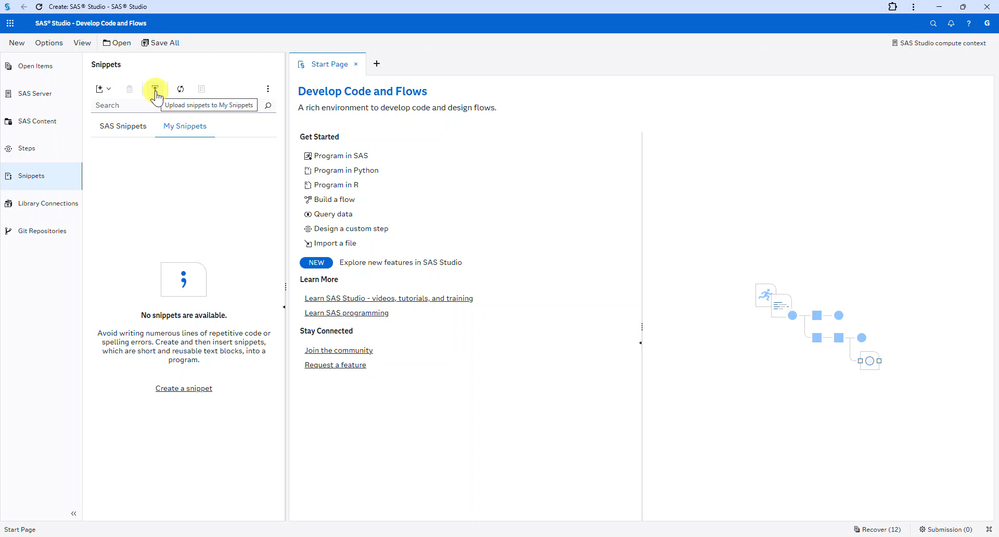Start a Program in R
The image size is (999, 537).
(x=331, y=185)
